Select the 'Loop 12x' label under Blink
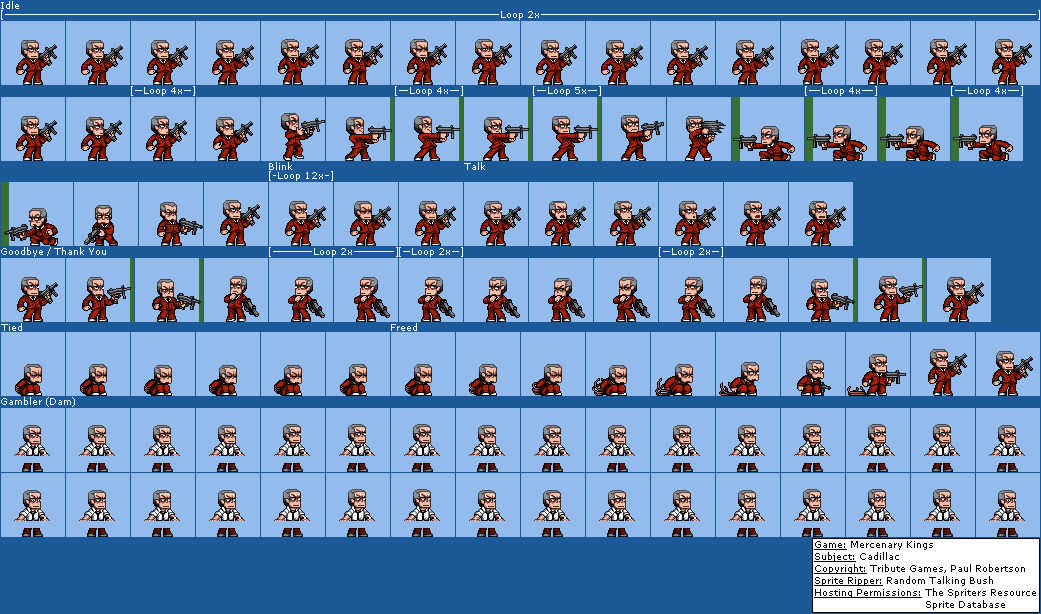1041x614 pixels. [301, 176]
